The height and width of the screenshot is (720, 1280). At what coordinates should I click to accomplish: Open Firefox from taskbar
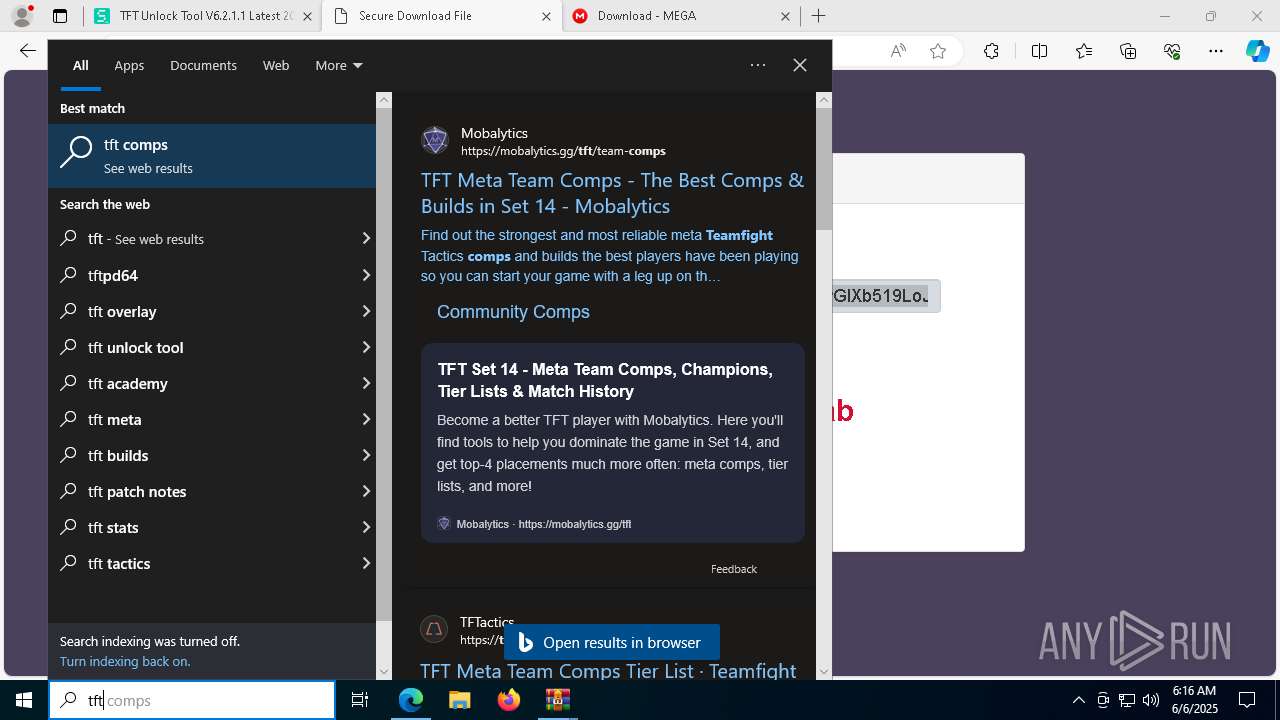508,700
